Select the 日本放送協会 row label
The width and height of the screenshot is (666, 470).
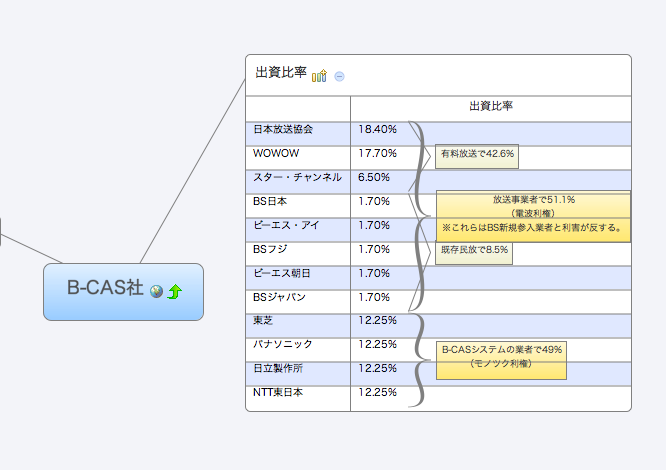click(x=283, y=129)
